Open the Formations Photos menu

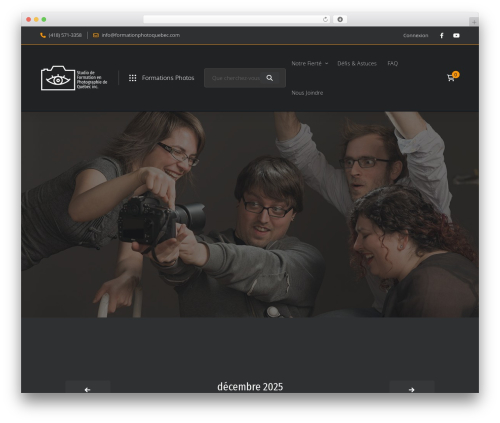[168, 78]
